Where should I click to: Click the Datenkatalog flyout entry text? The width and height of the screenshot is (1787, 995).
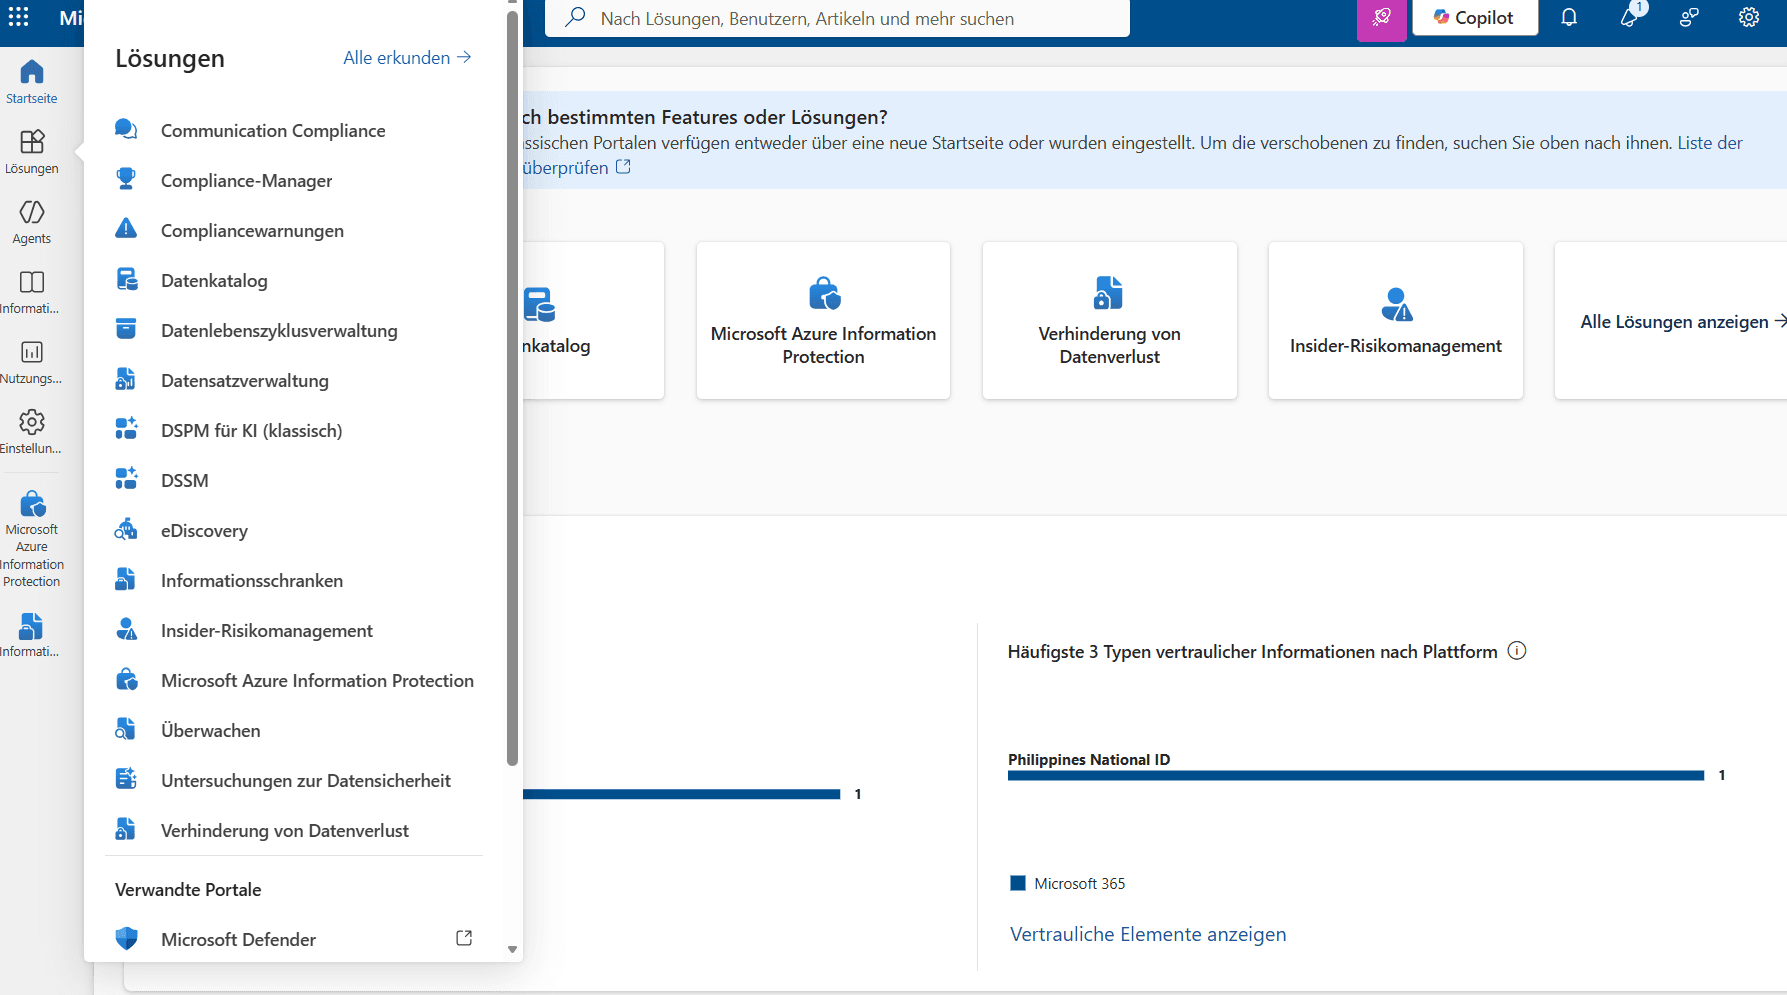coord(214,280)
